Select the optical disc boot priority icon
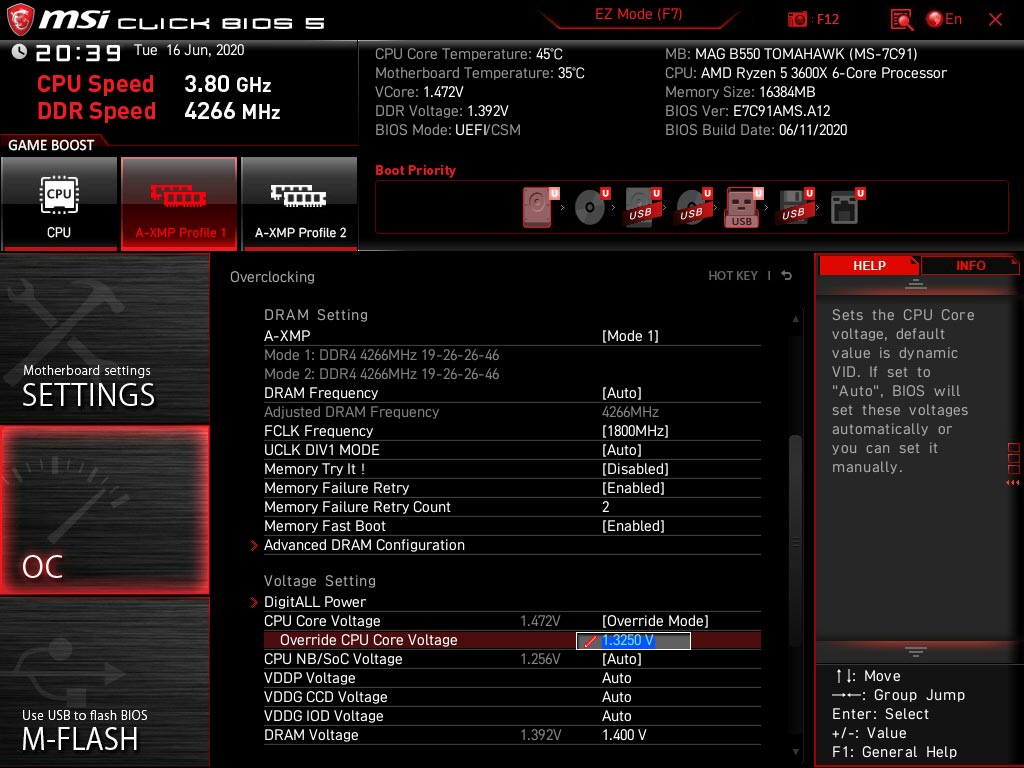Image resolution: width=1024 pixels, height=768 pixels. [x=591, y=207]
